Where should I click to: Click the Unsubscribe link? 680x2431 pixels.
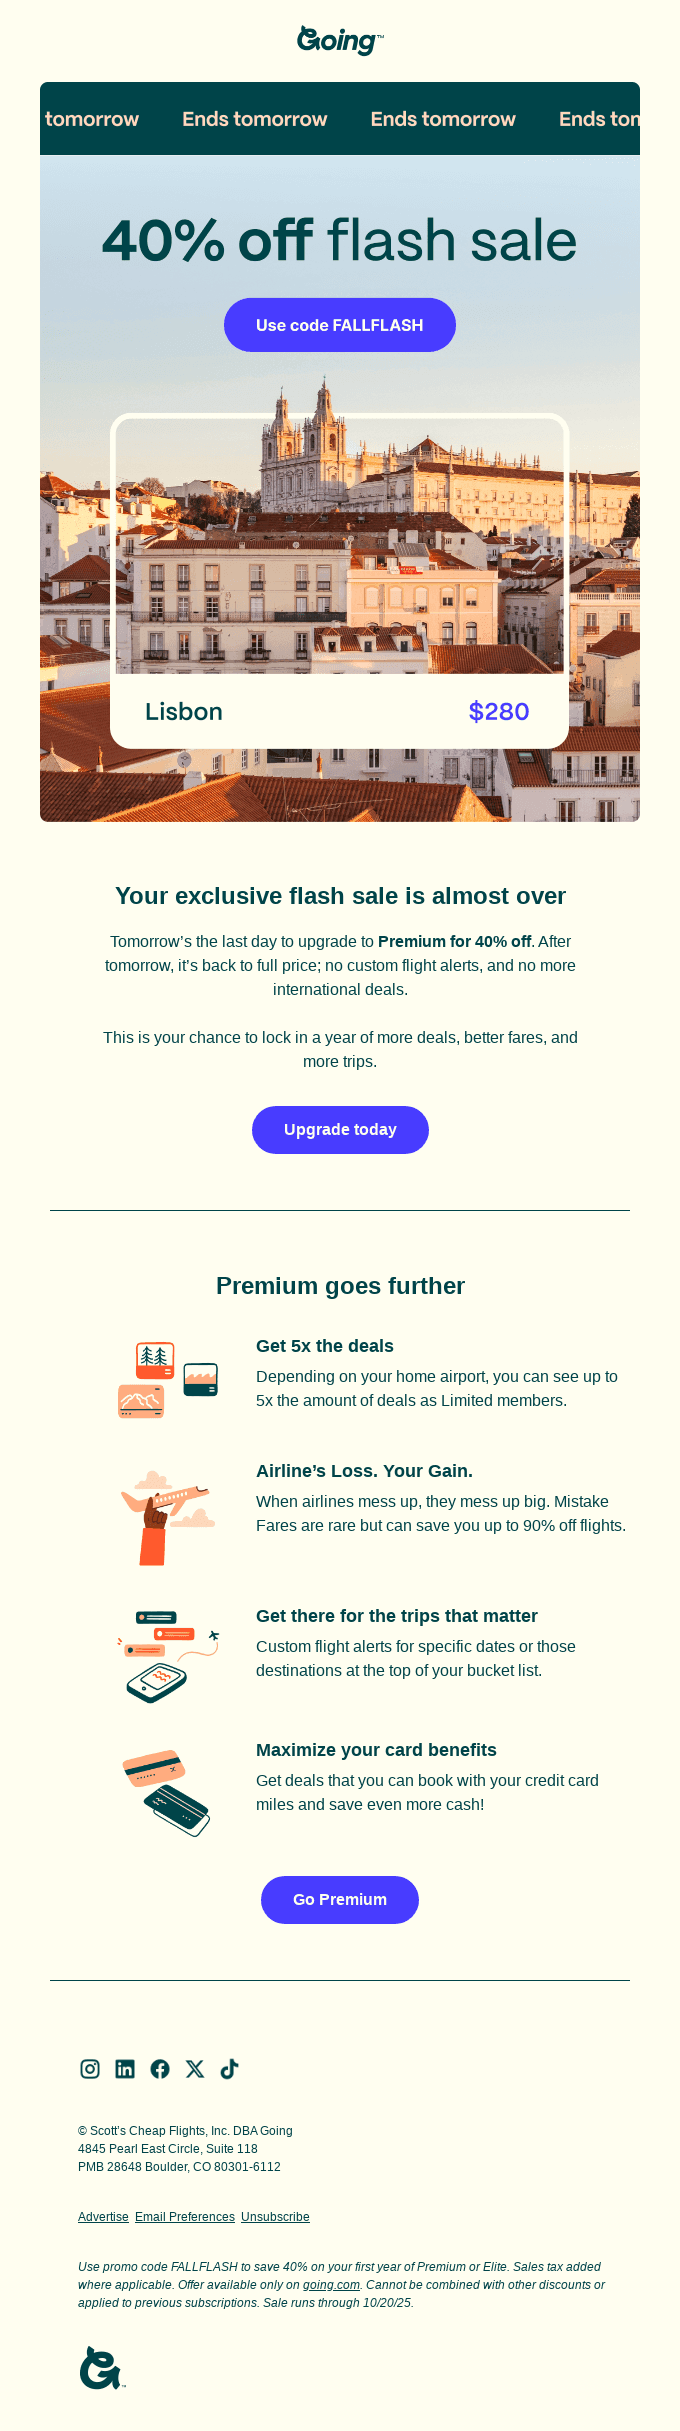(275, 2217)
